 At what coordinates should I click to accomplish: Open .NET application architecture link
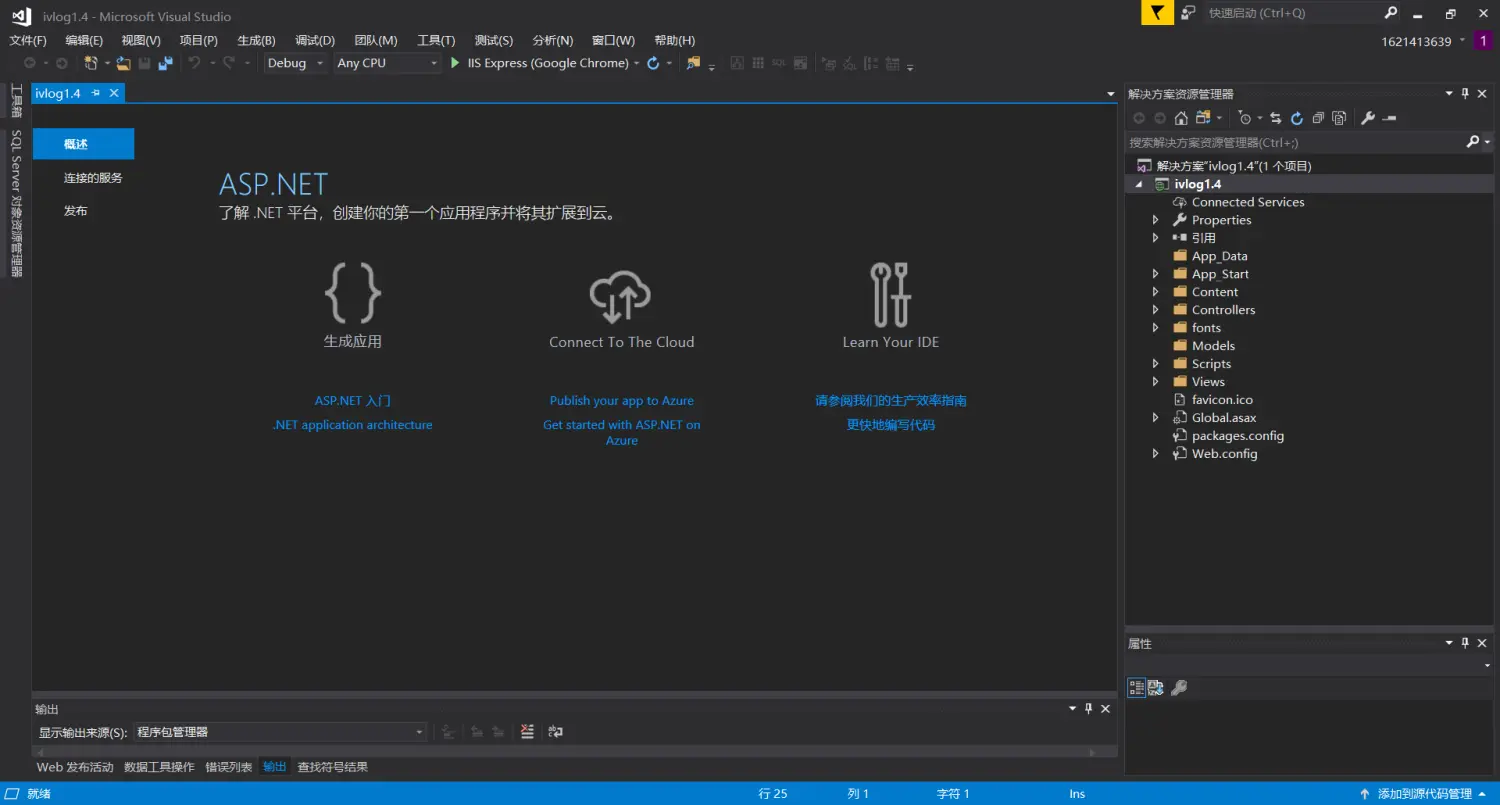pyautogui.click(x=352, y=425)
